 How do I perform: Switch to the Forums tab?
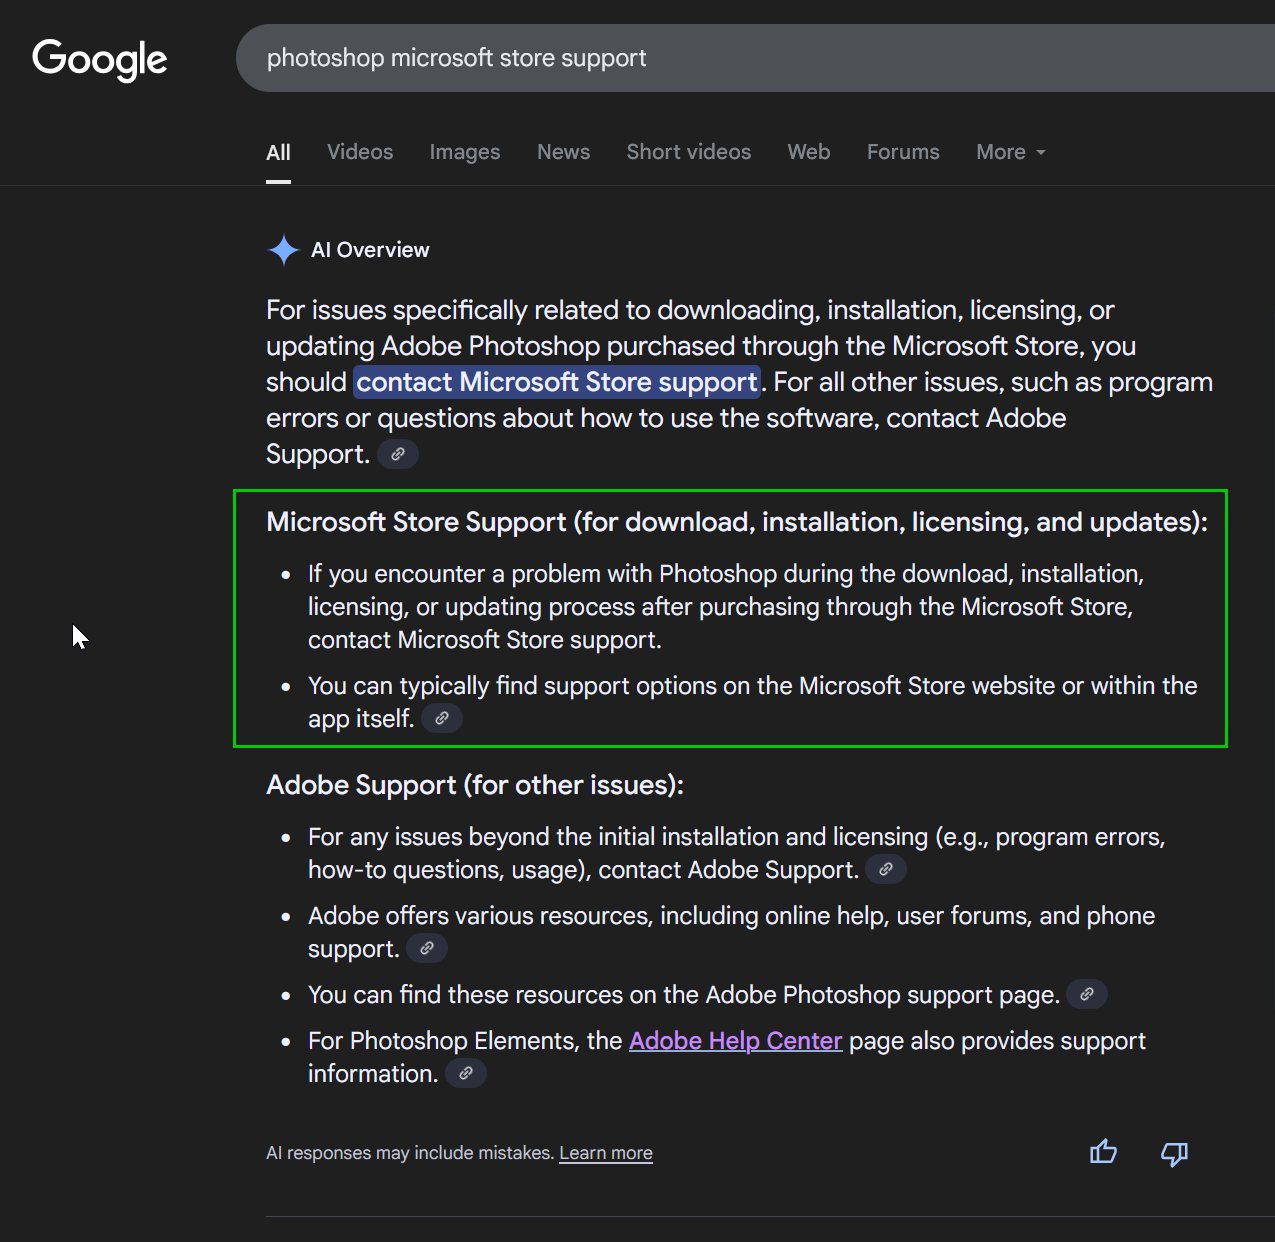pos(902,152)
